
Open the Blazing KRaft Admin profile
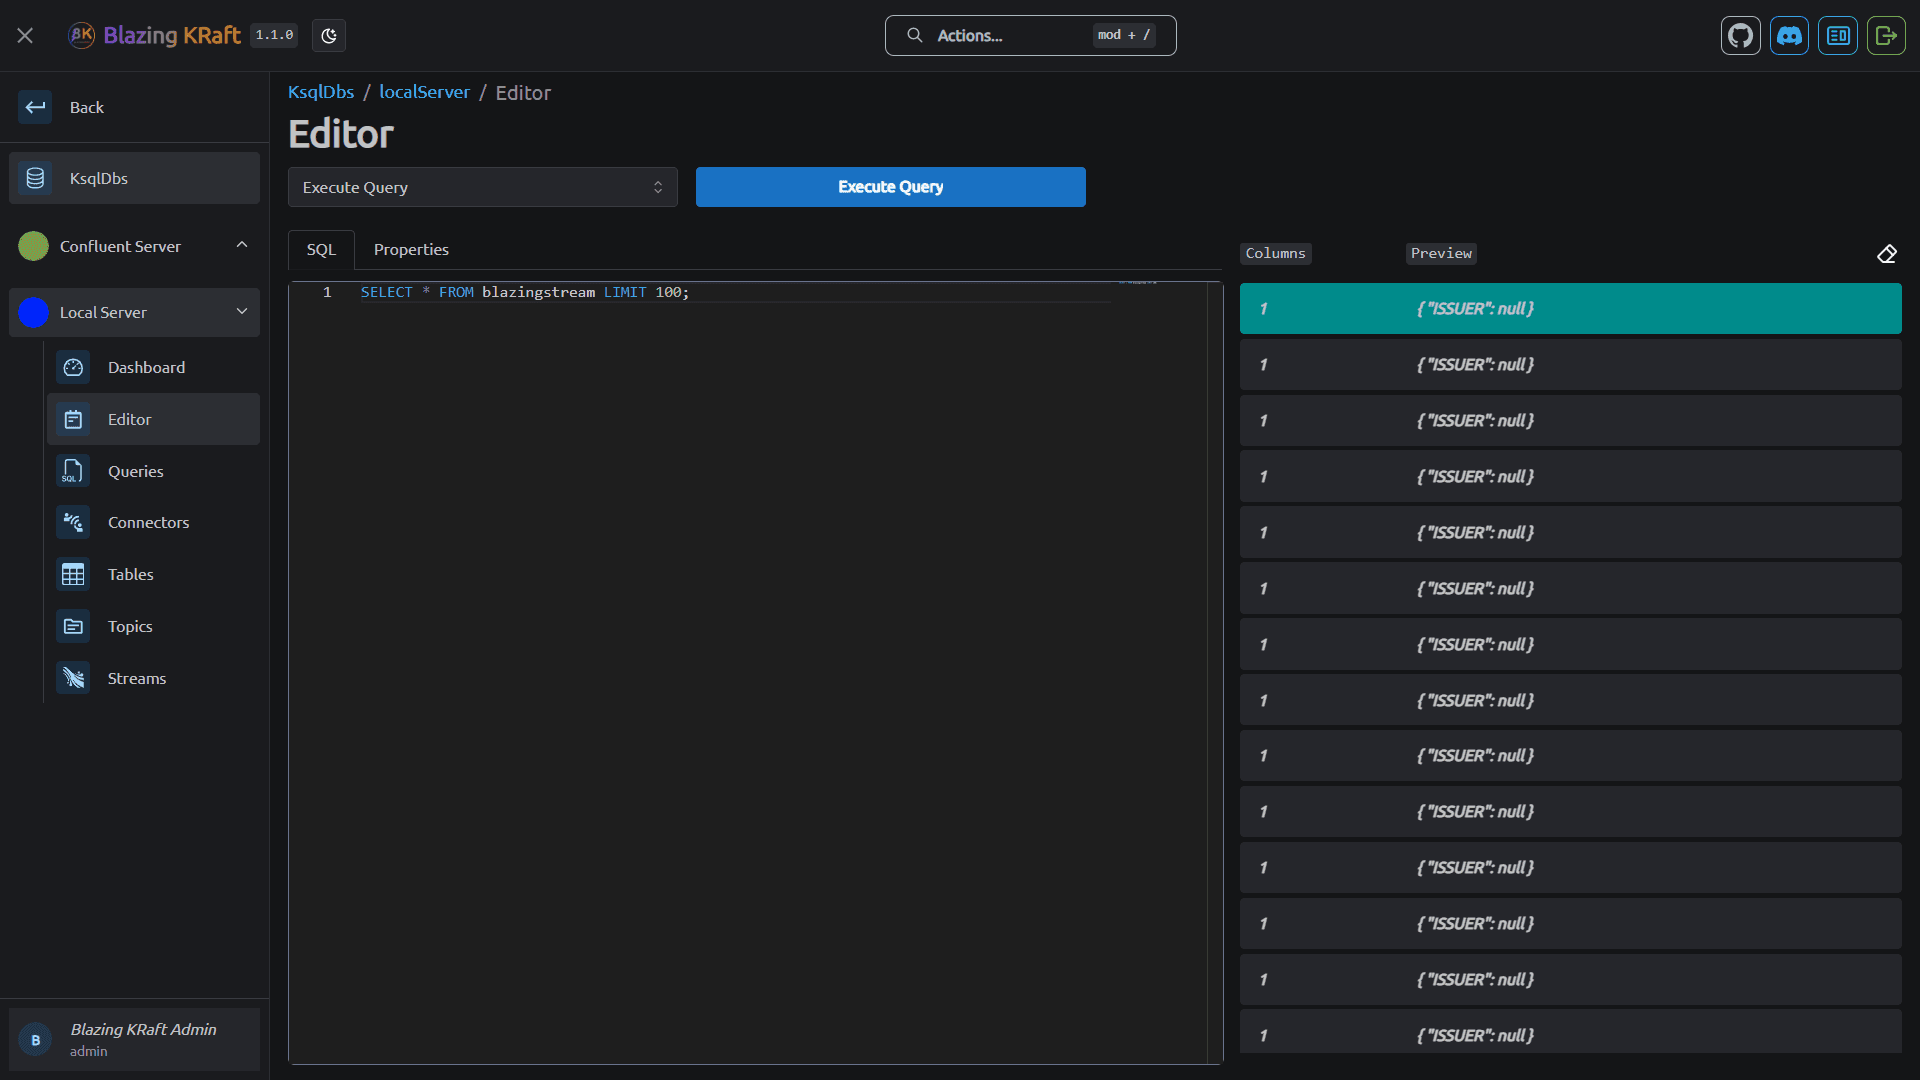click(135, 1039)
